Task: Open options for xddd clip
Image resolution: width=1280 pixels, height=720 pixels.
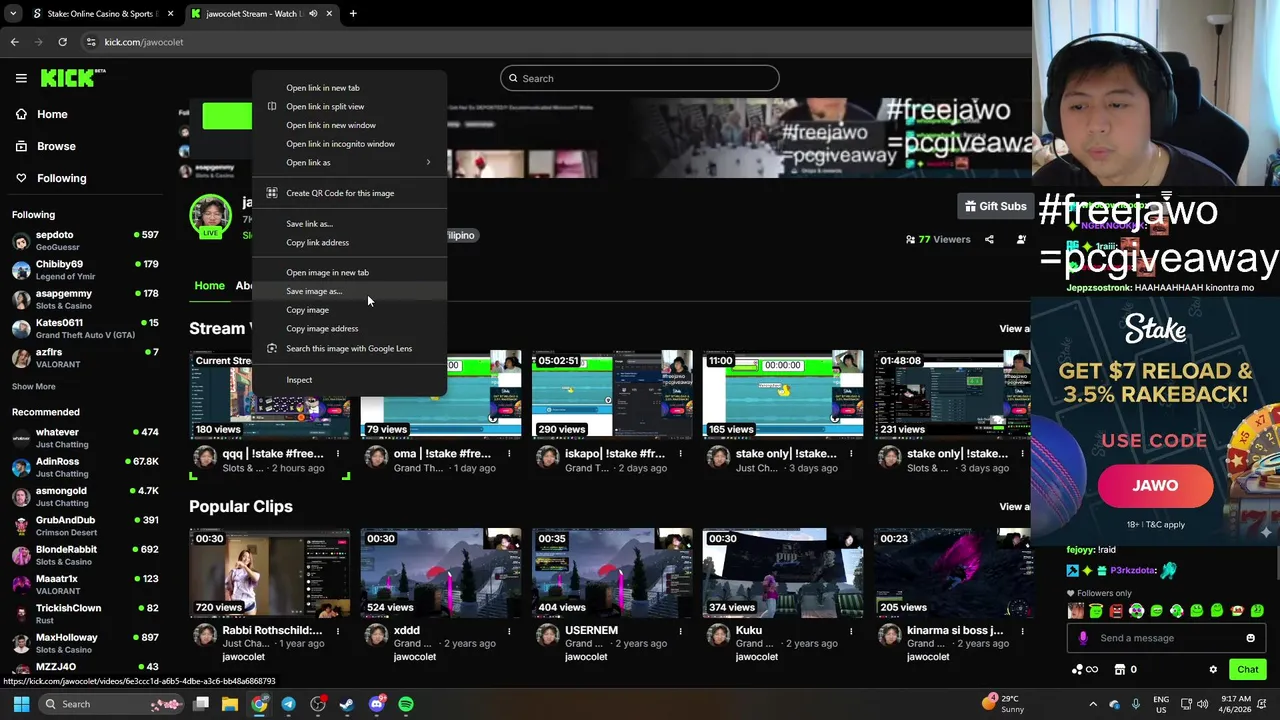Action: point(509,631)
